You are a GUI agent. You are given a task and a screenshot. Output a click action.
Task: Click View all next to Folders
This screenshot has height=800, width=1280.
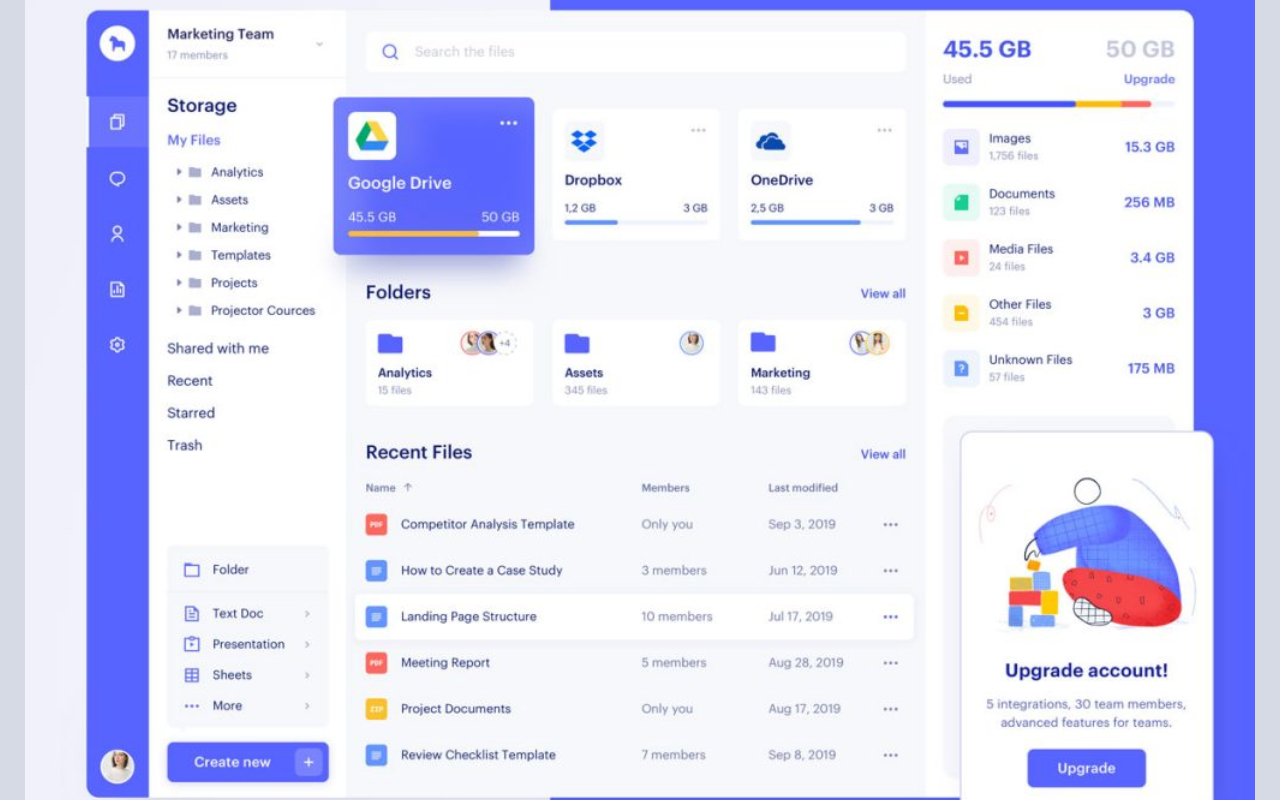click(883, 293)
